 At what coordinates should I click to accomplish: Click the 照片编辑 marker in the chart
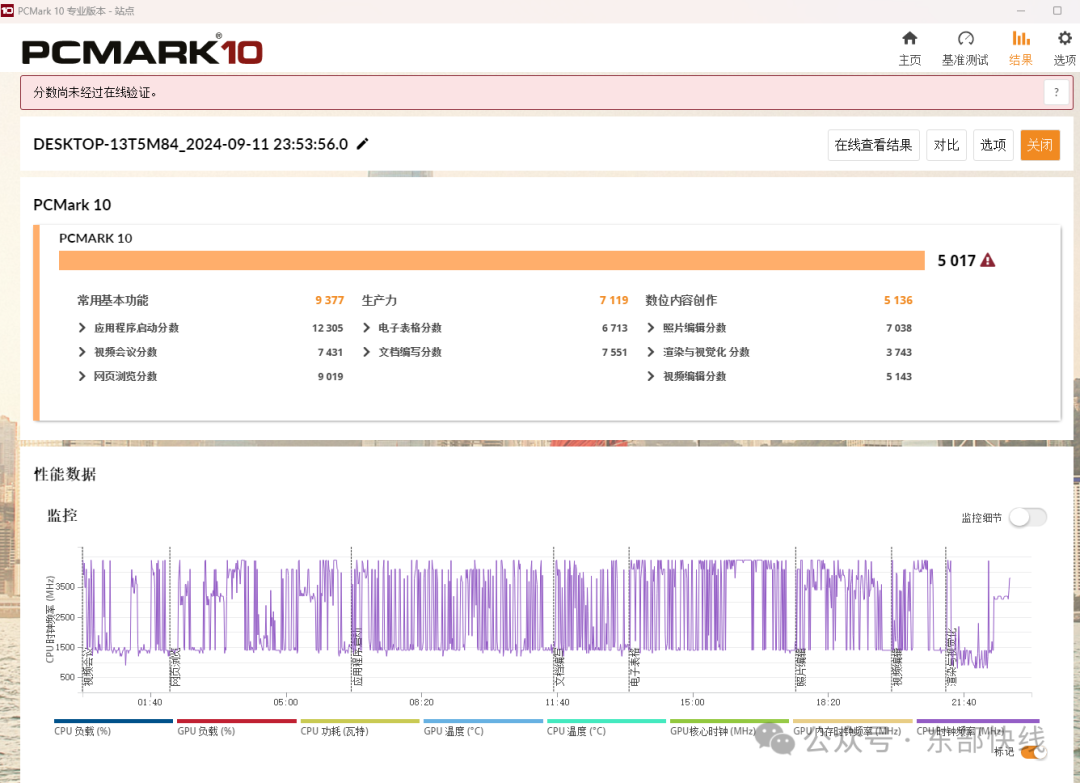tap(801, 667)
